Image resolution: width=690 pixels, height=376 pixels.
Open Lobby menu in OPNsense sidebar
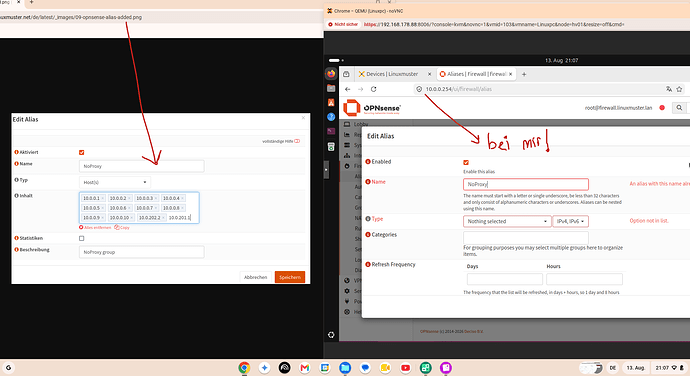(361, 124)
